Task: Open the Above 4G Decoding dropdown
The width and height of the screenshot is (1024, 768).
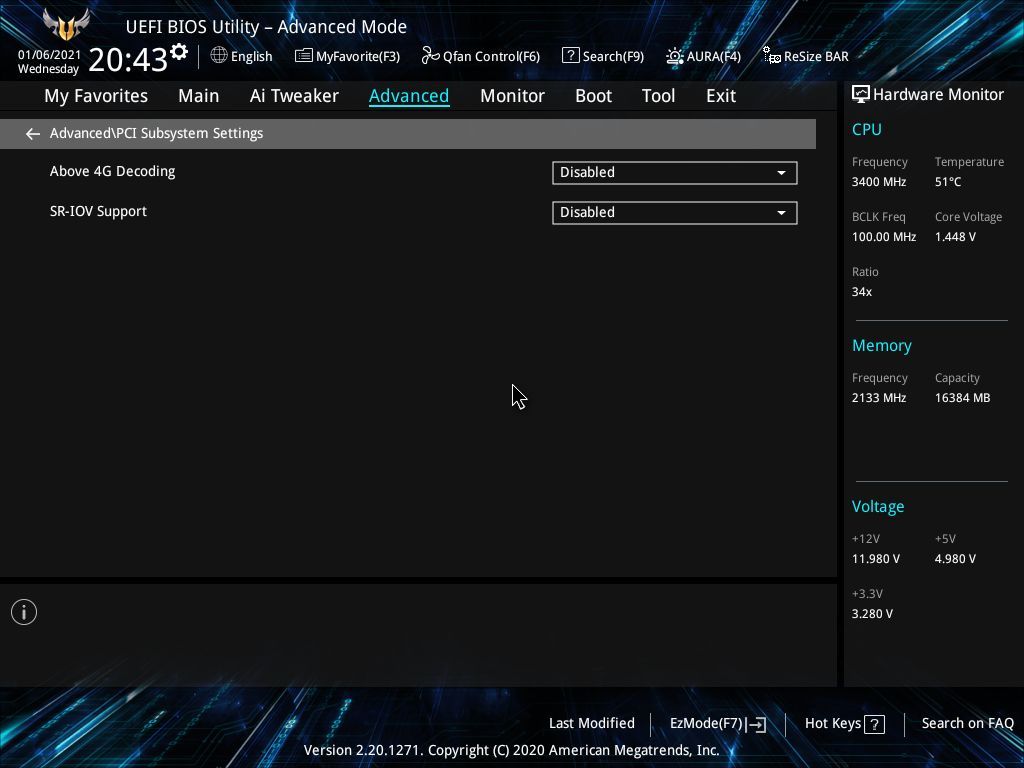Action: tap(675, 173)
